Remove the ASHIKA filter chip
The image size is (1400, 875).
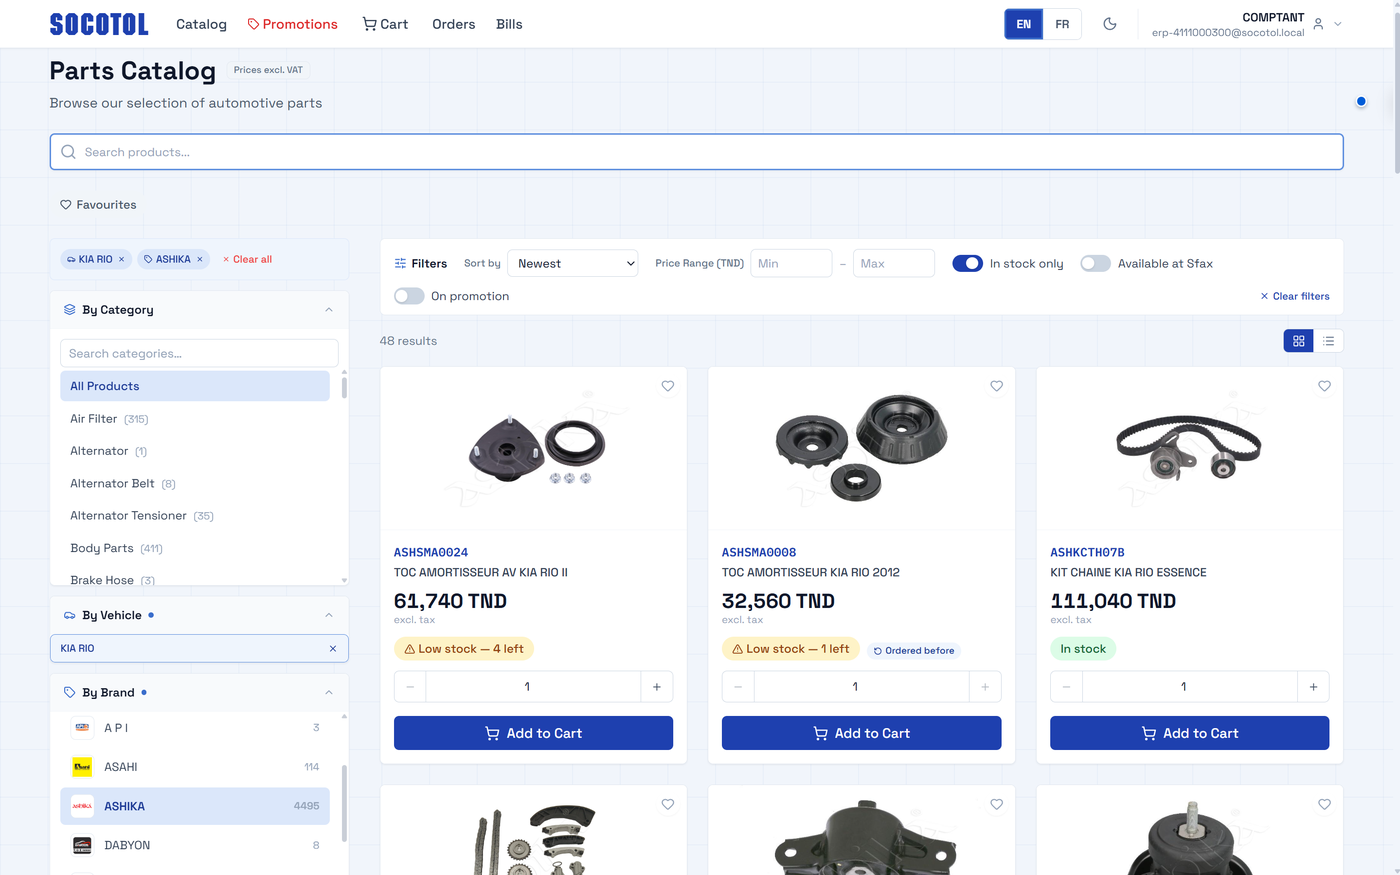[200, 259]
